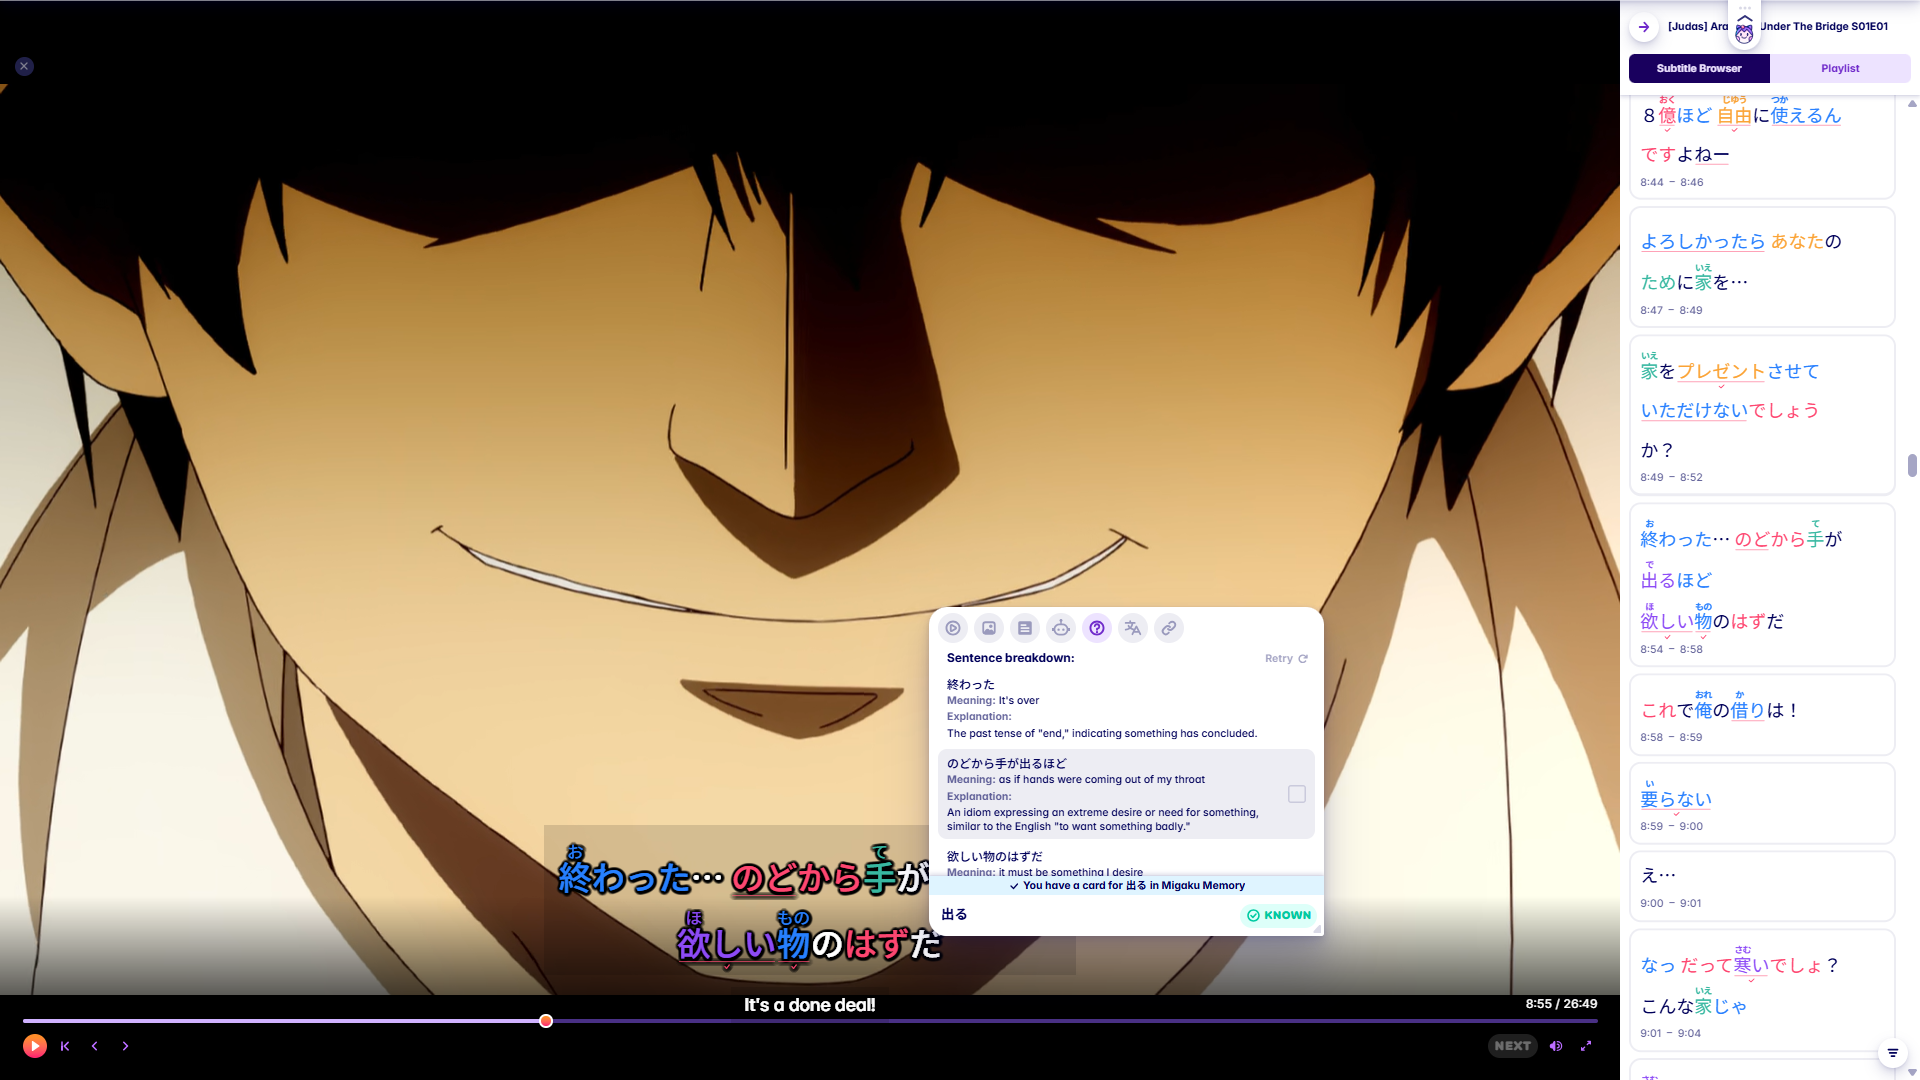The image size is (1920, 1080).
Task: Open the subtitle filter menu icon
Action: pyautogui.click(x=1892, y=1053)
